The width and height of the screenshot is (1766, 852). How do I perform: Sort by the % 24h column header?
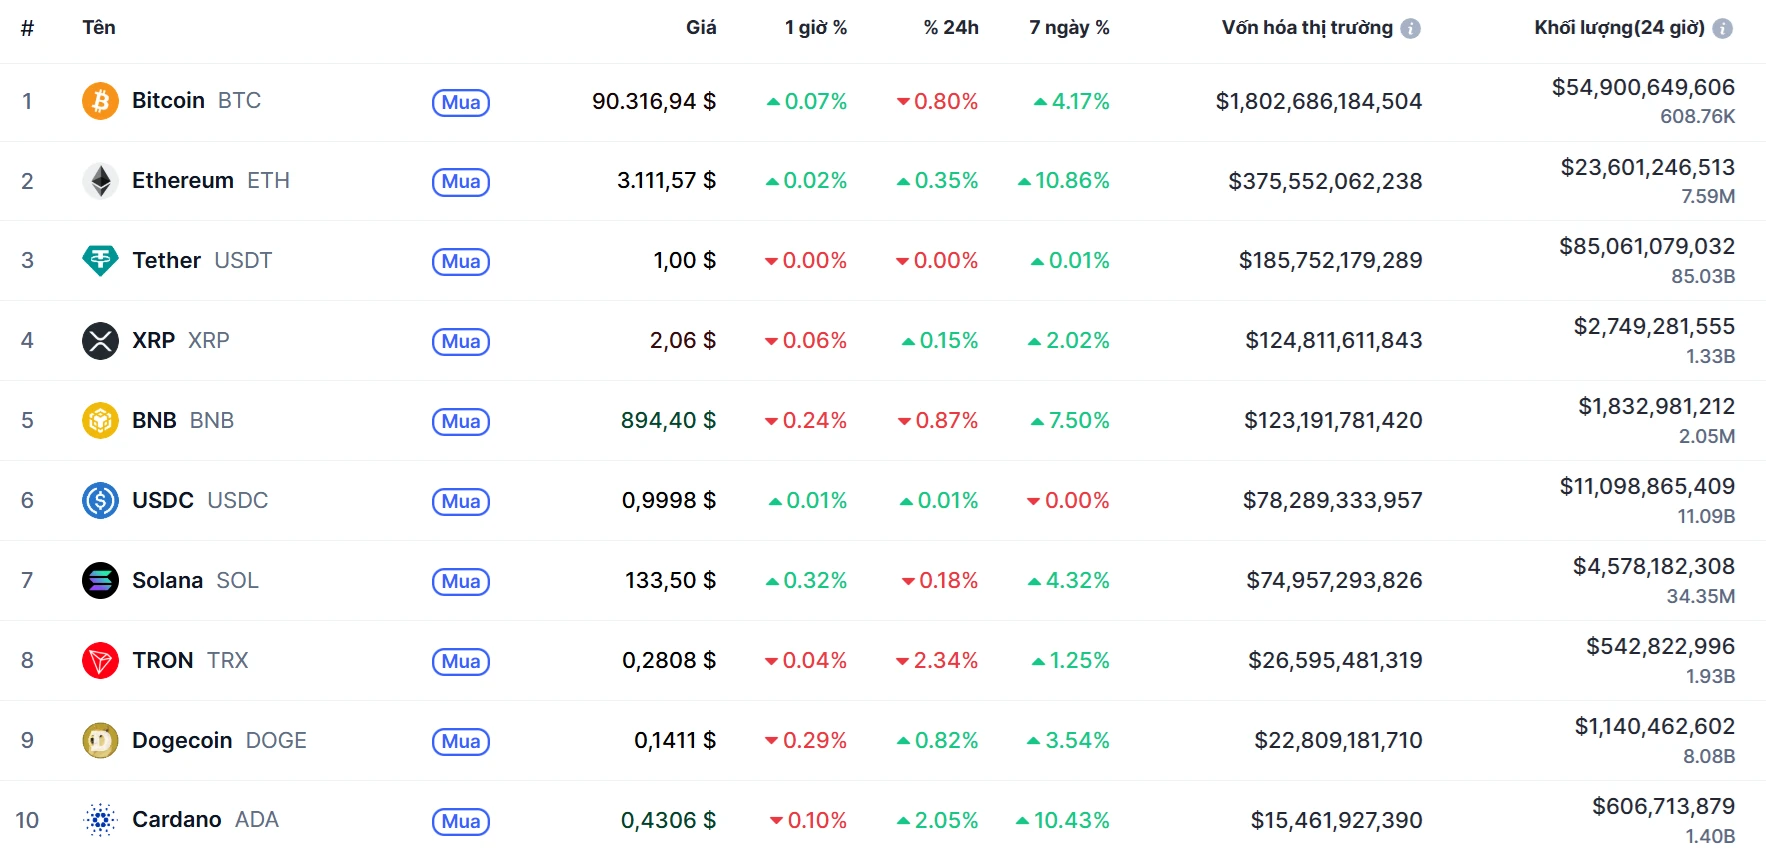[x=950, y=28]
